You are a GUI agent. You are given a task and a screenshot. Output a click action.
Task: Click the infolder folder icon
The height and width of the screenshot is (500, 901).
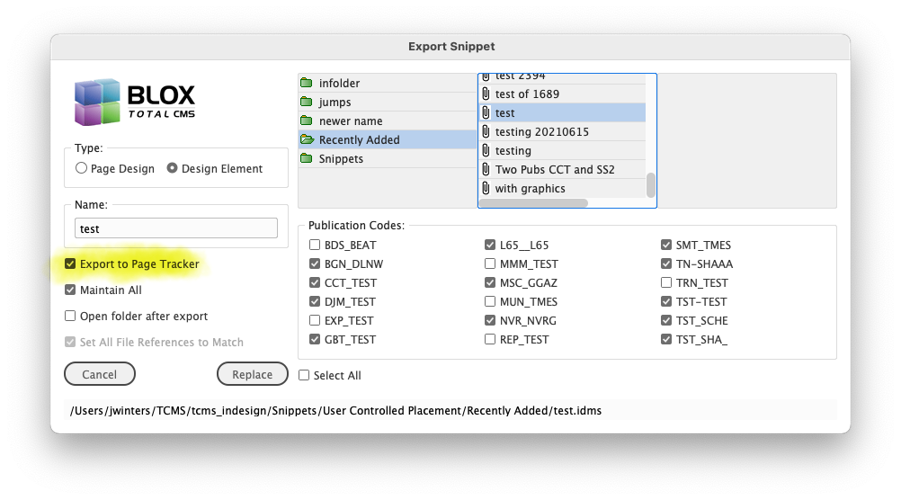pyautogui.click(x=306, y=83)
